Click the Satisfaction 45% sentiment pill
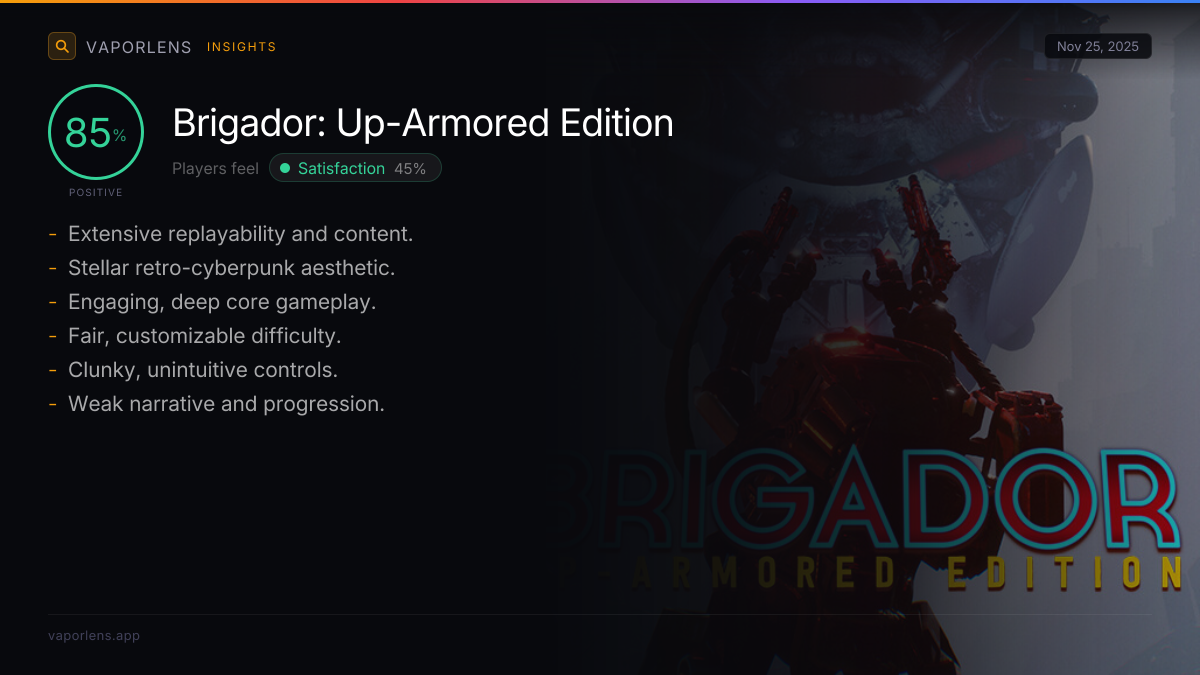Screen dimensions: 1200x675 (355, 168)
